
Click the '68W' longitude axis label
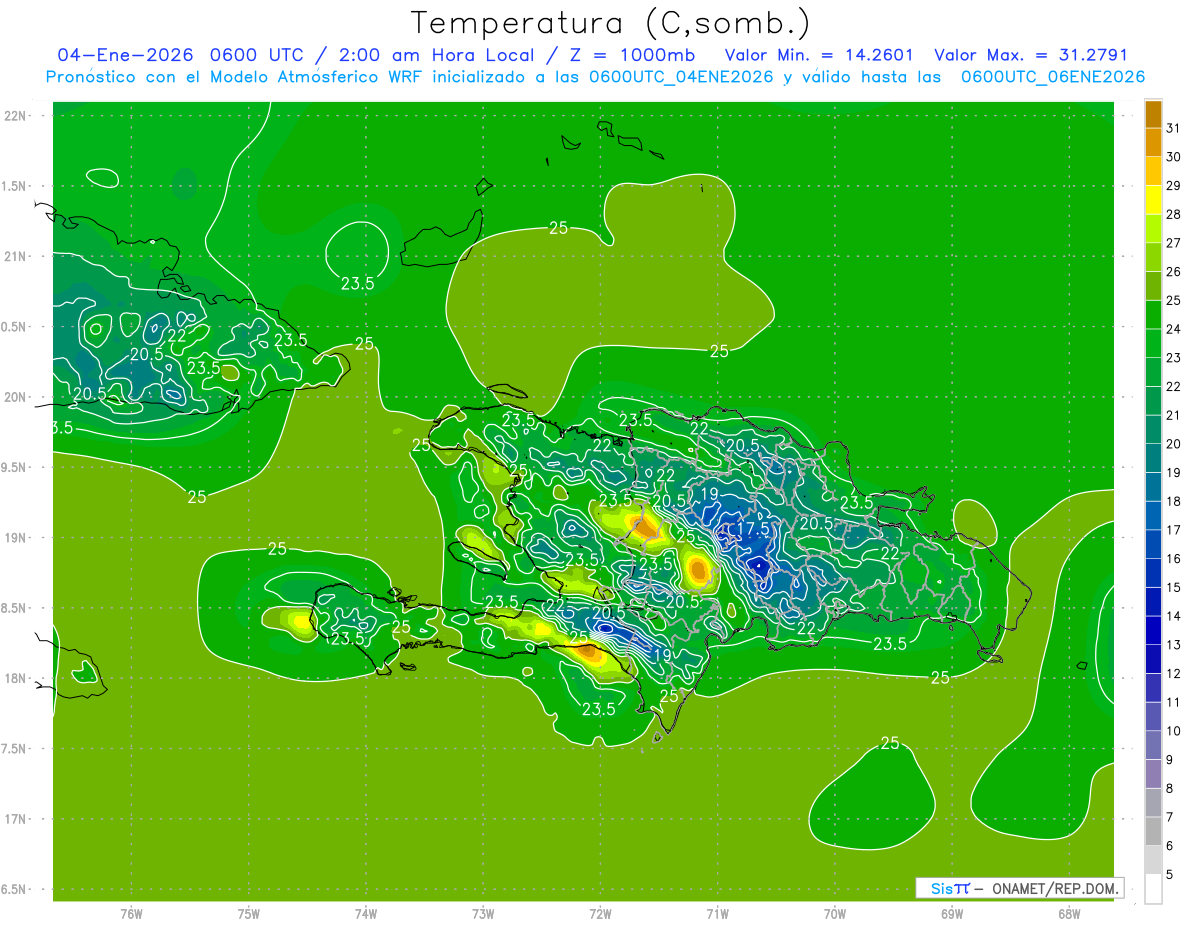point(1069,913)
